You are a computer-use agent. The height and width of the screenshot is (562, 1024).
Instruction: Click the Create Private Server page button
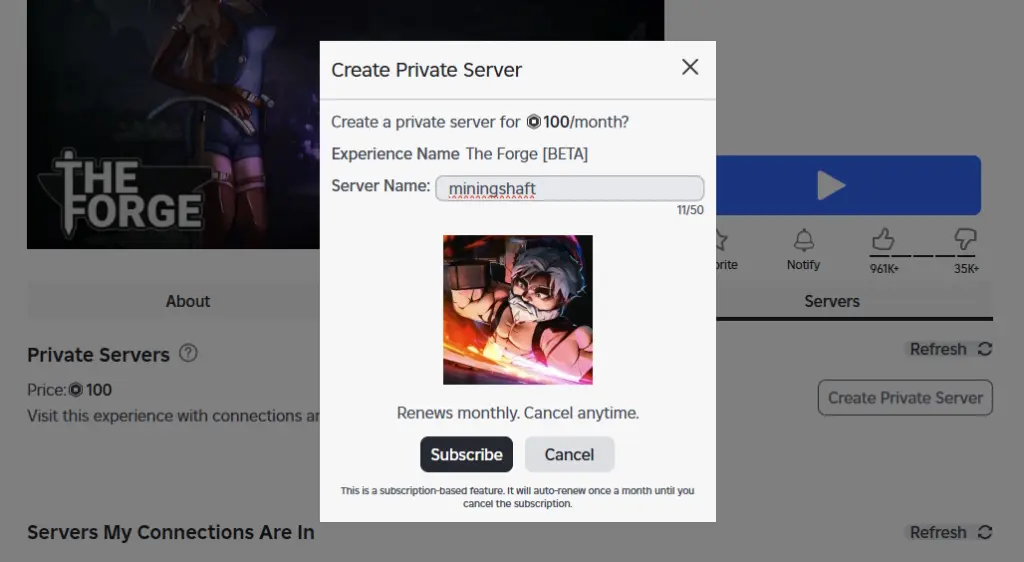pos(905,397)
